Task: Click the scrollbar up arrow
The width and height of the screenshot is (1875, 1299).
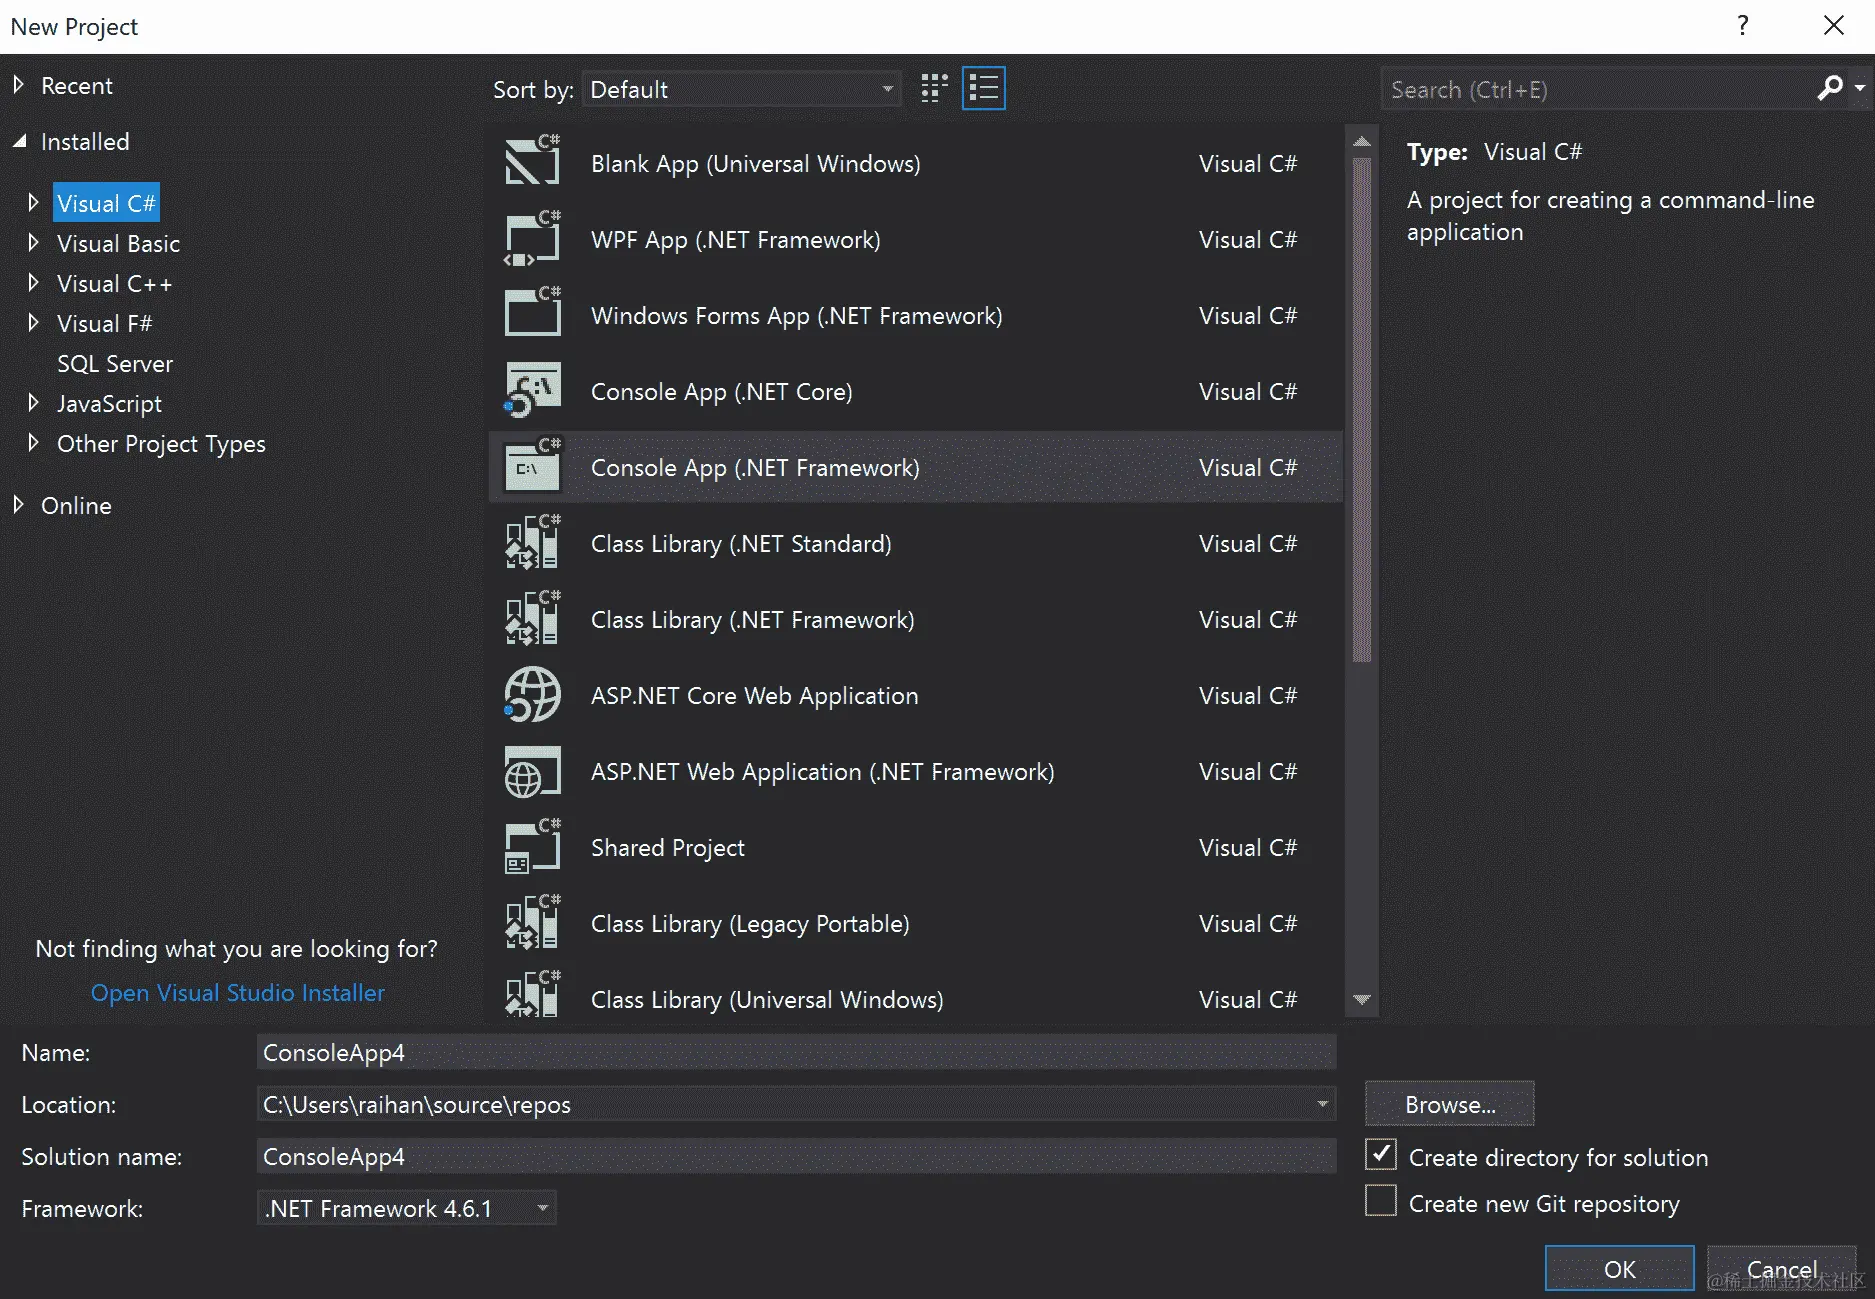Action: coord(1361,142)
